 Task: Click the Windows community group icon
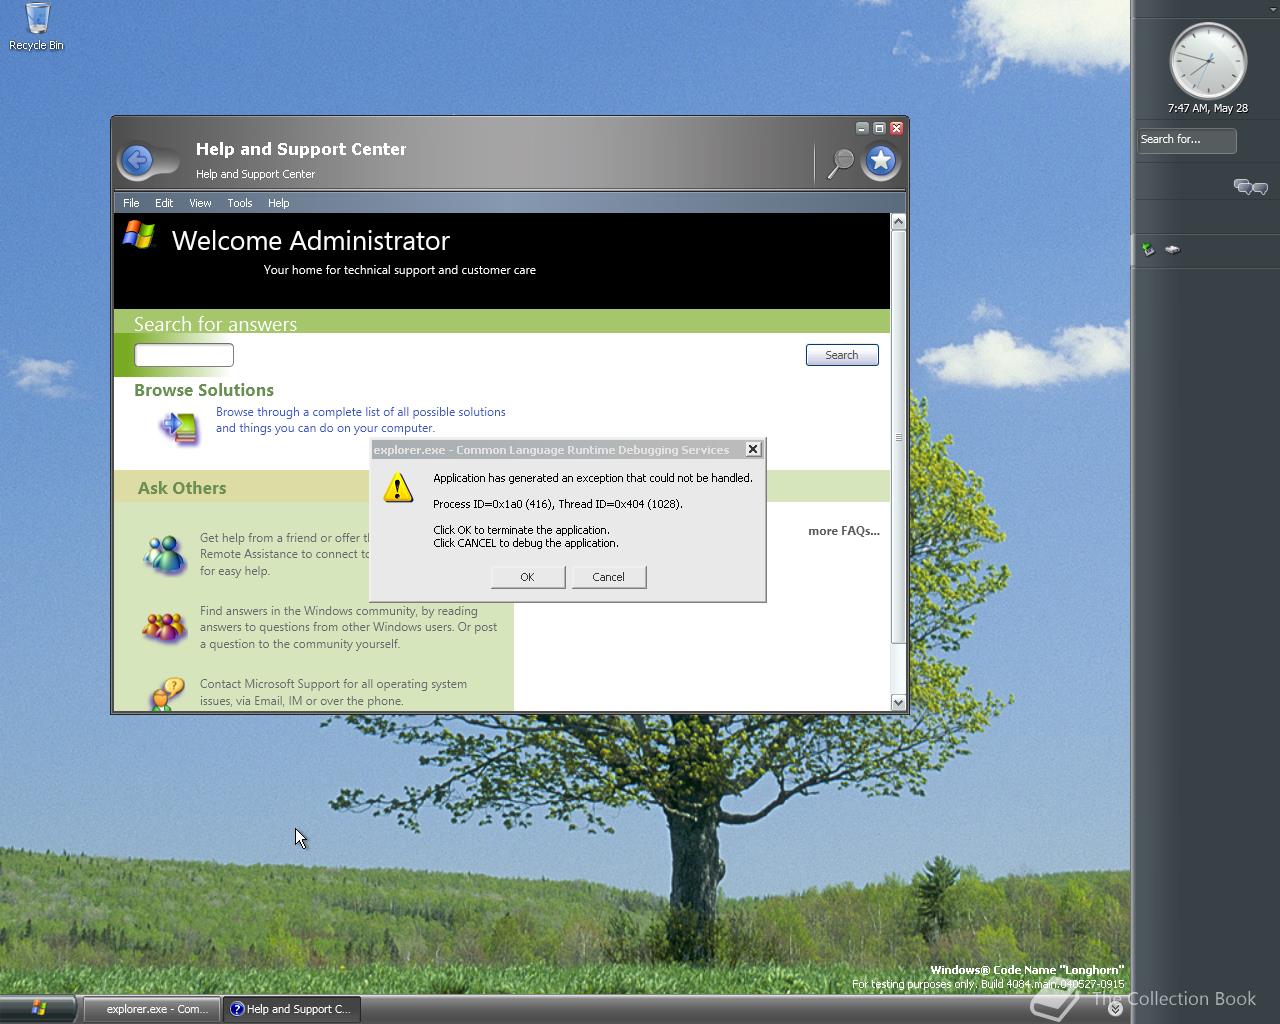[165, 627]
